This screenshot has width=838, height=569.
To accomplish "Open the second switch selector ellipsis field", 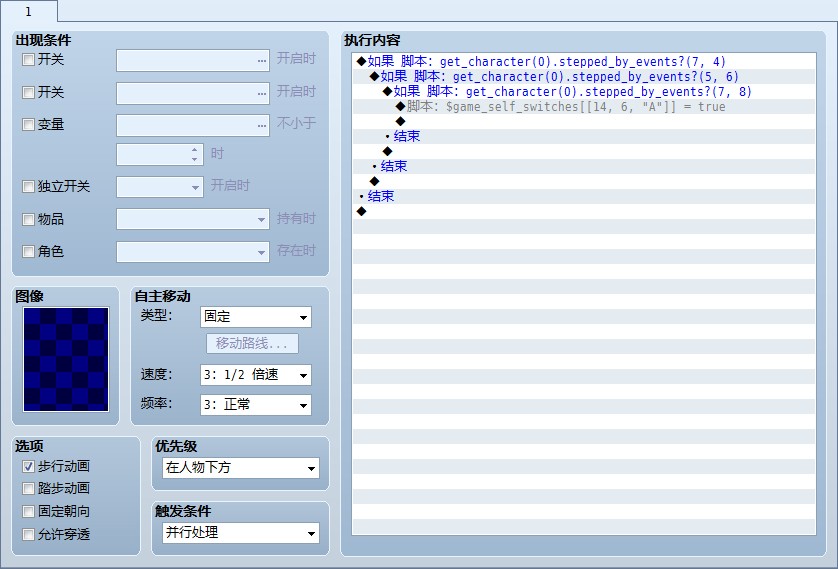I will pyautogui.click(x=193, y=93).
